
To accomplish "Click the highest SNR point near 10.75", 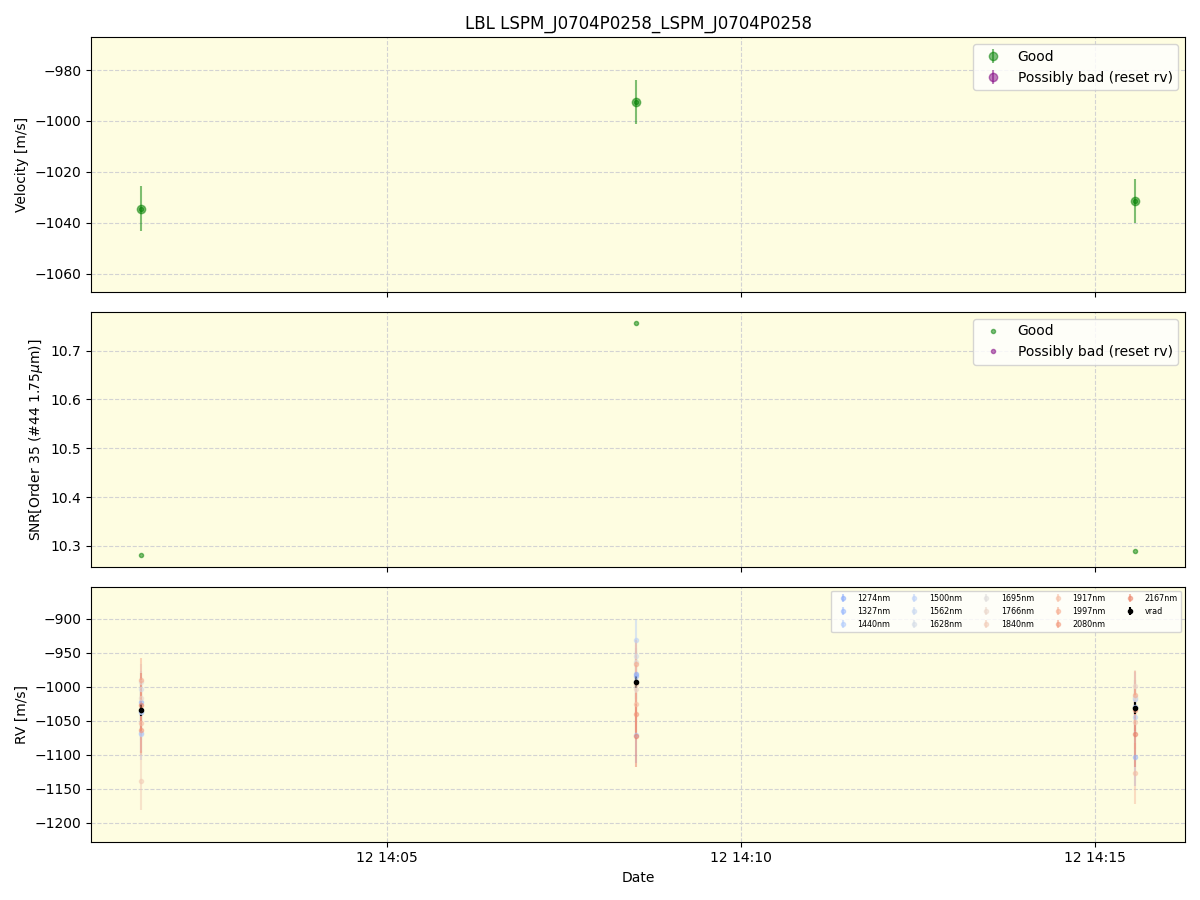I will (x=636, y=323).
